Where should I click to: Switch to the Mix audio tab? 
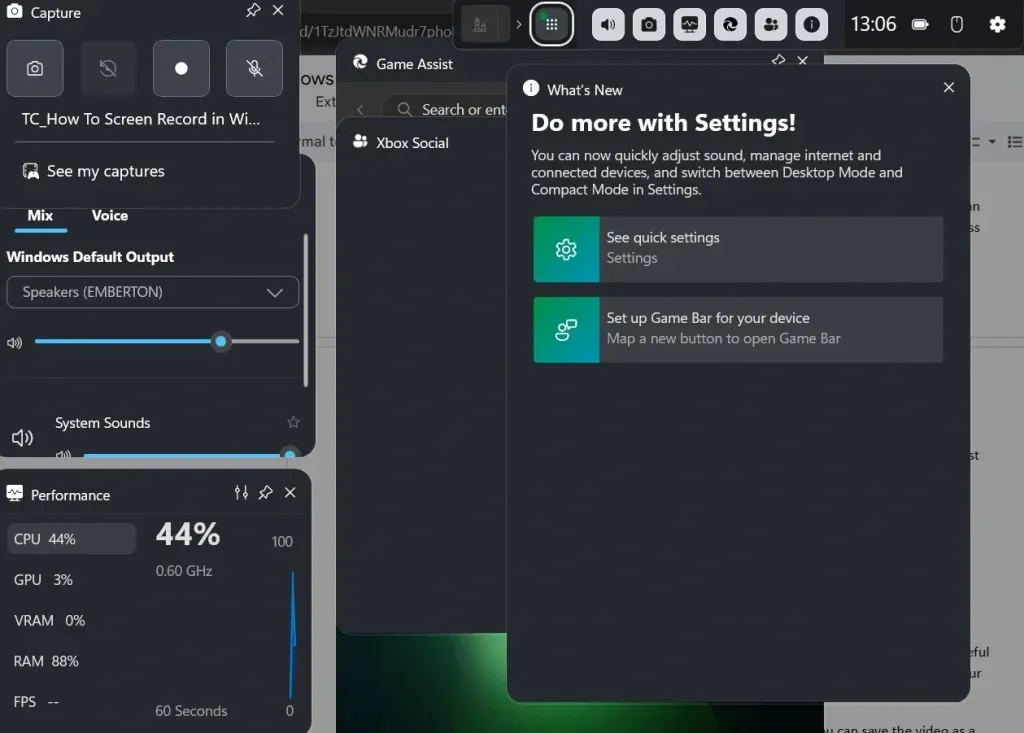pos(40,215)
